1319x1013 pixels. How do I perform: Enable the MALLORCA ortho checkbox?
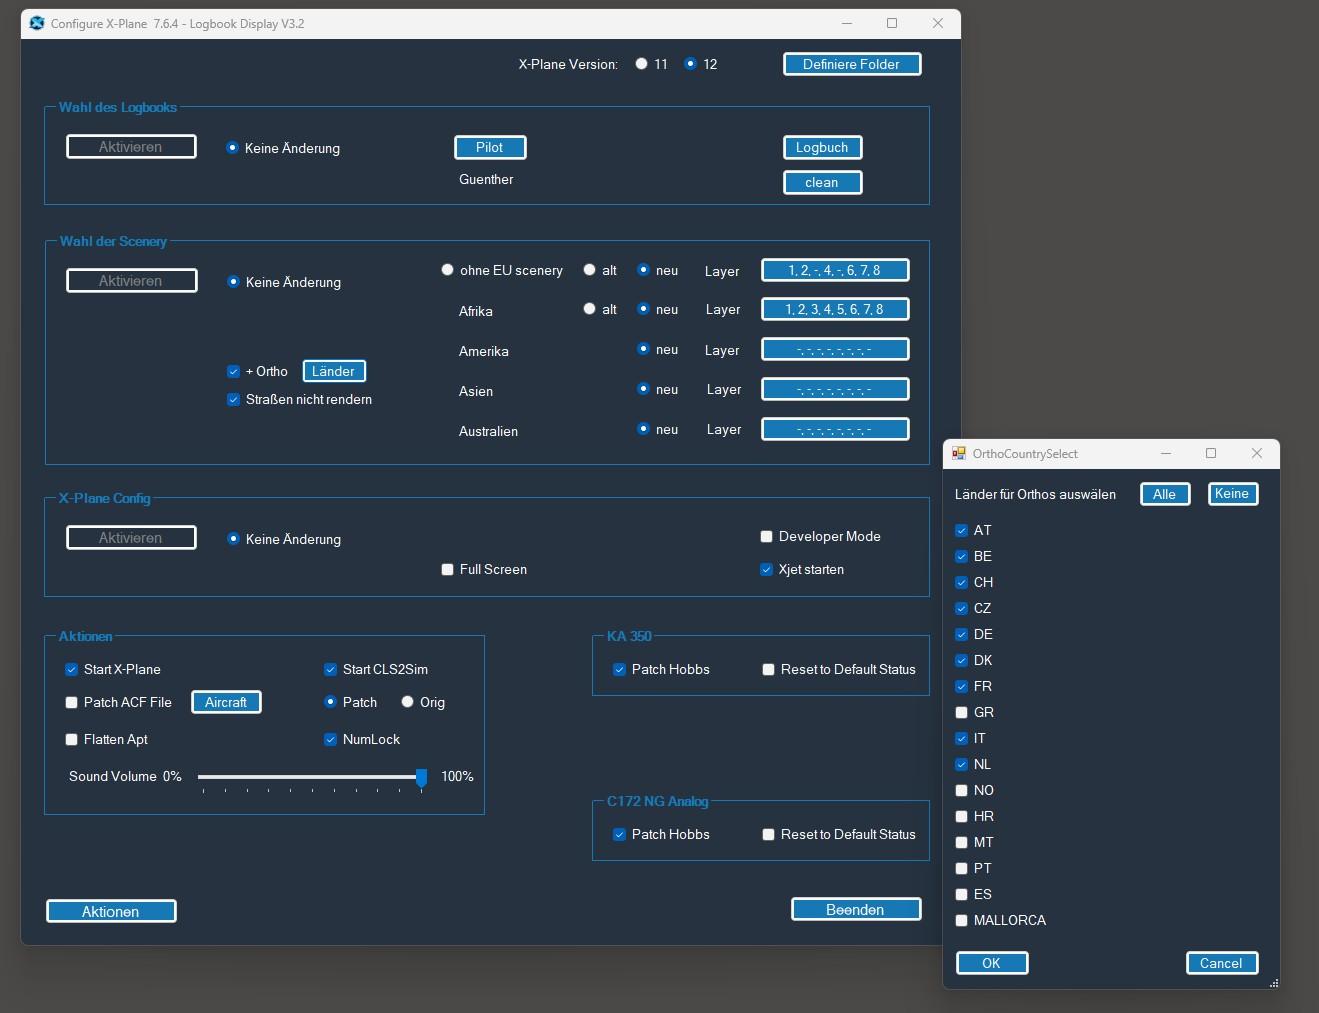tap(962, 920)
